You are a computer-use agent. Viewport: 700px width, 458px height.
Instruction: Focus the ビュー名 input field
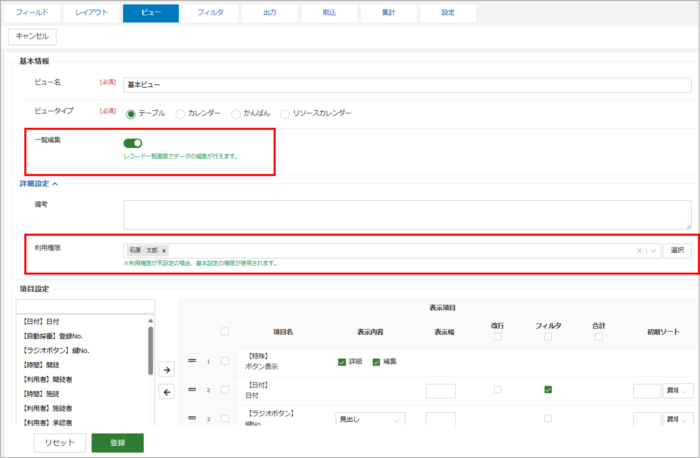pos(407,85)
